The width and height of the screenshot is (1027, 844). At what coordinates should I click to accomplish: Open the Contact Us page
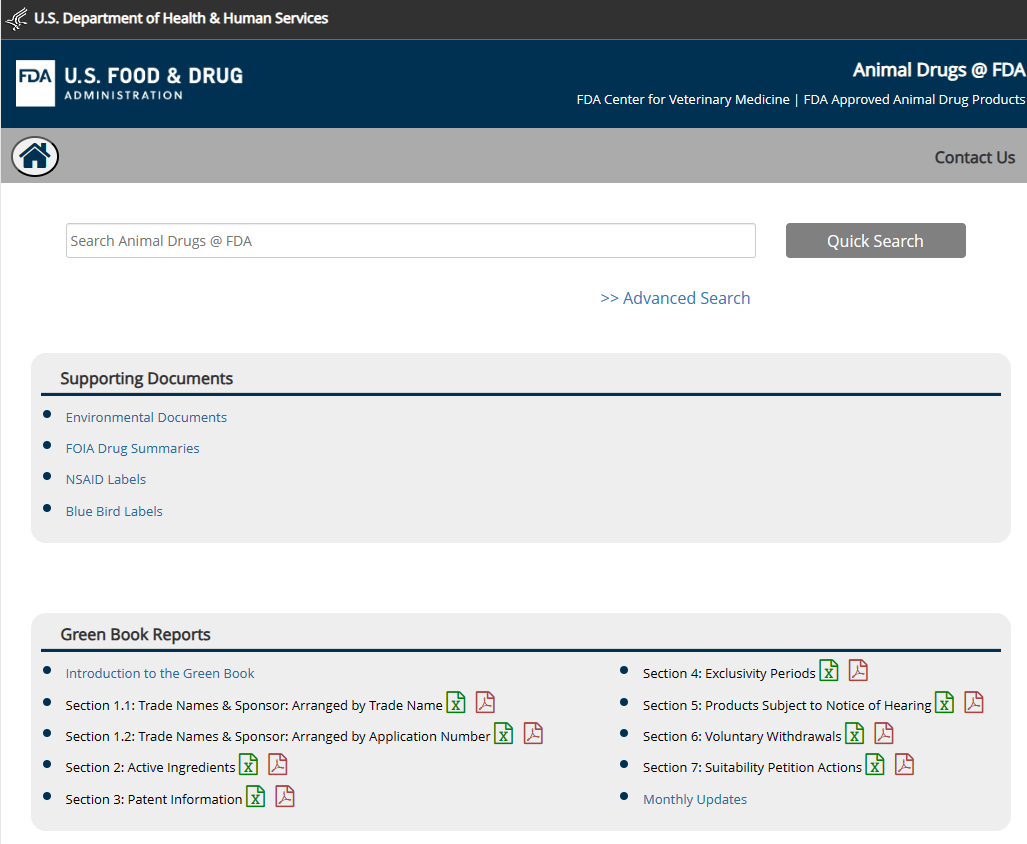(975, 158)
